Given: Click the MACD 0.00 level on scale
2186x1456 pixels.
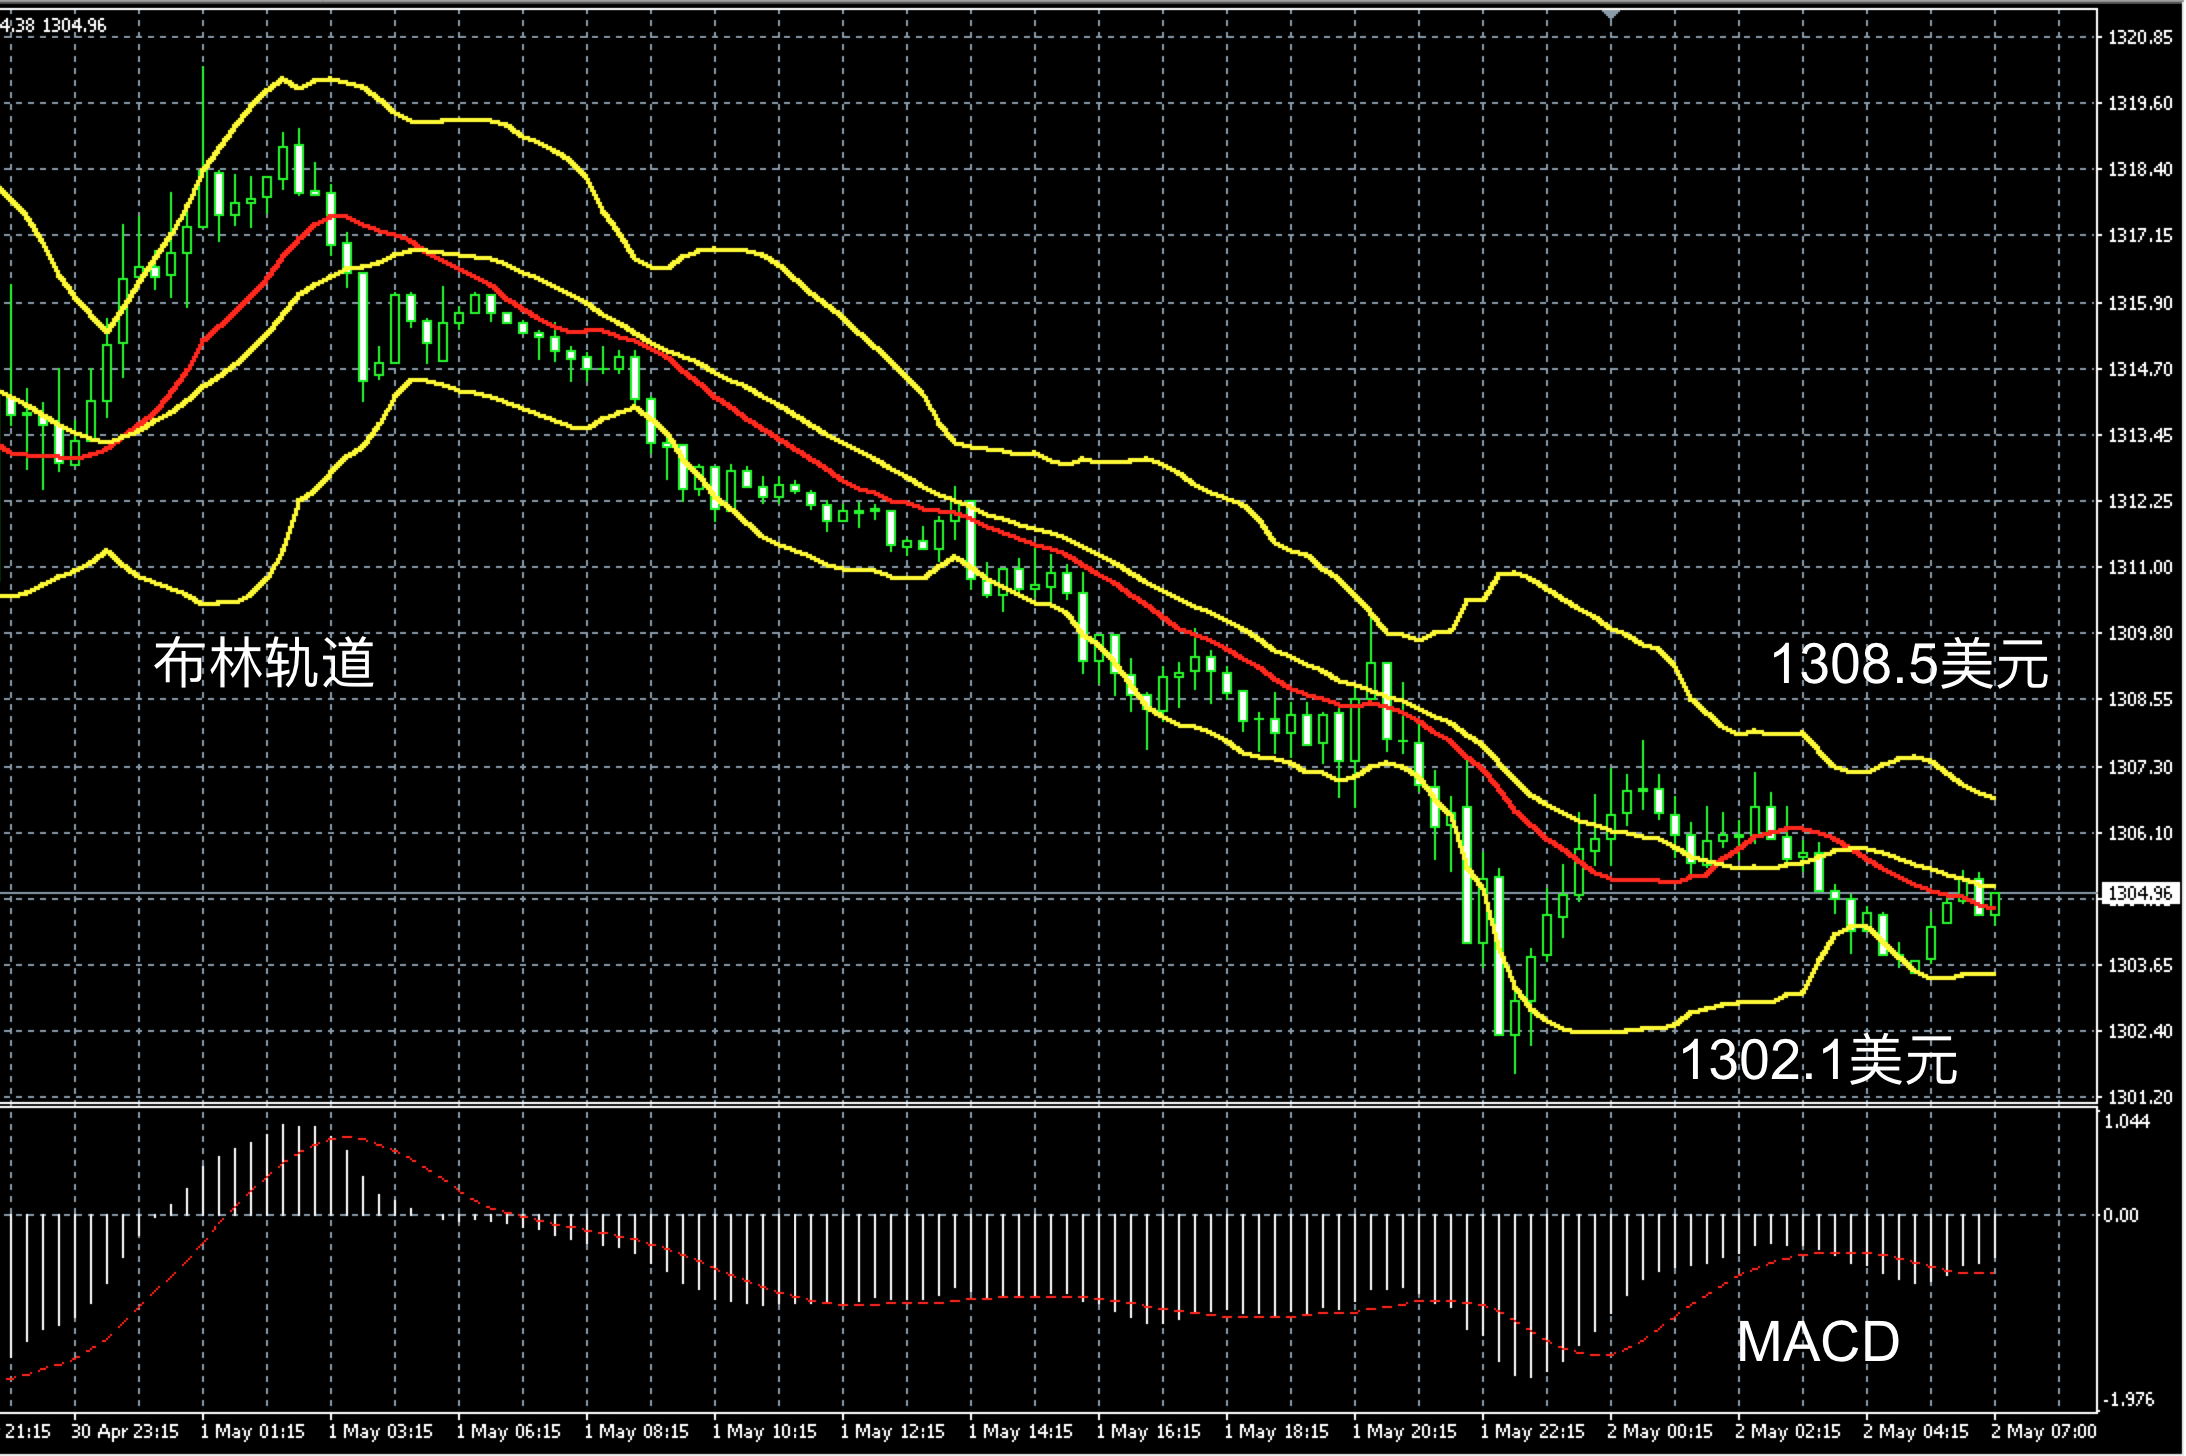Looking at the screenshot, I should (2121, 1215).
